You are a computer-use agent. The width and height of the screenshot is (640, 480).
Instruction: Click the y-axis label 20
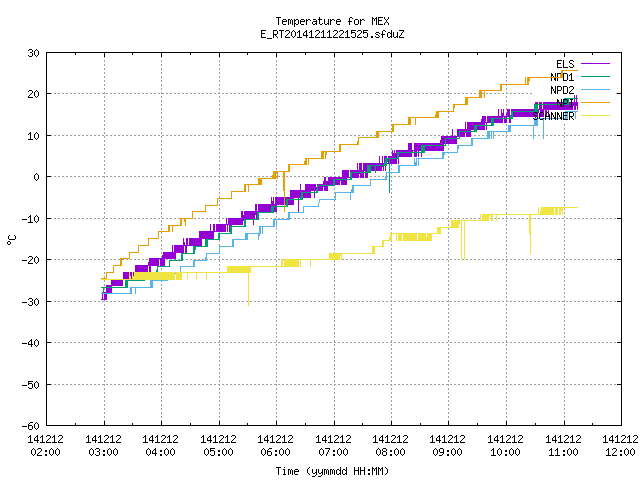pos(33,94)
